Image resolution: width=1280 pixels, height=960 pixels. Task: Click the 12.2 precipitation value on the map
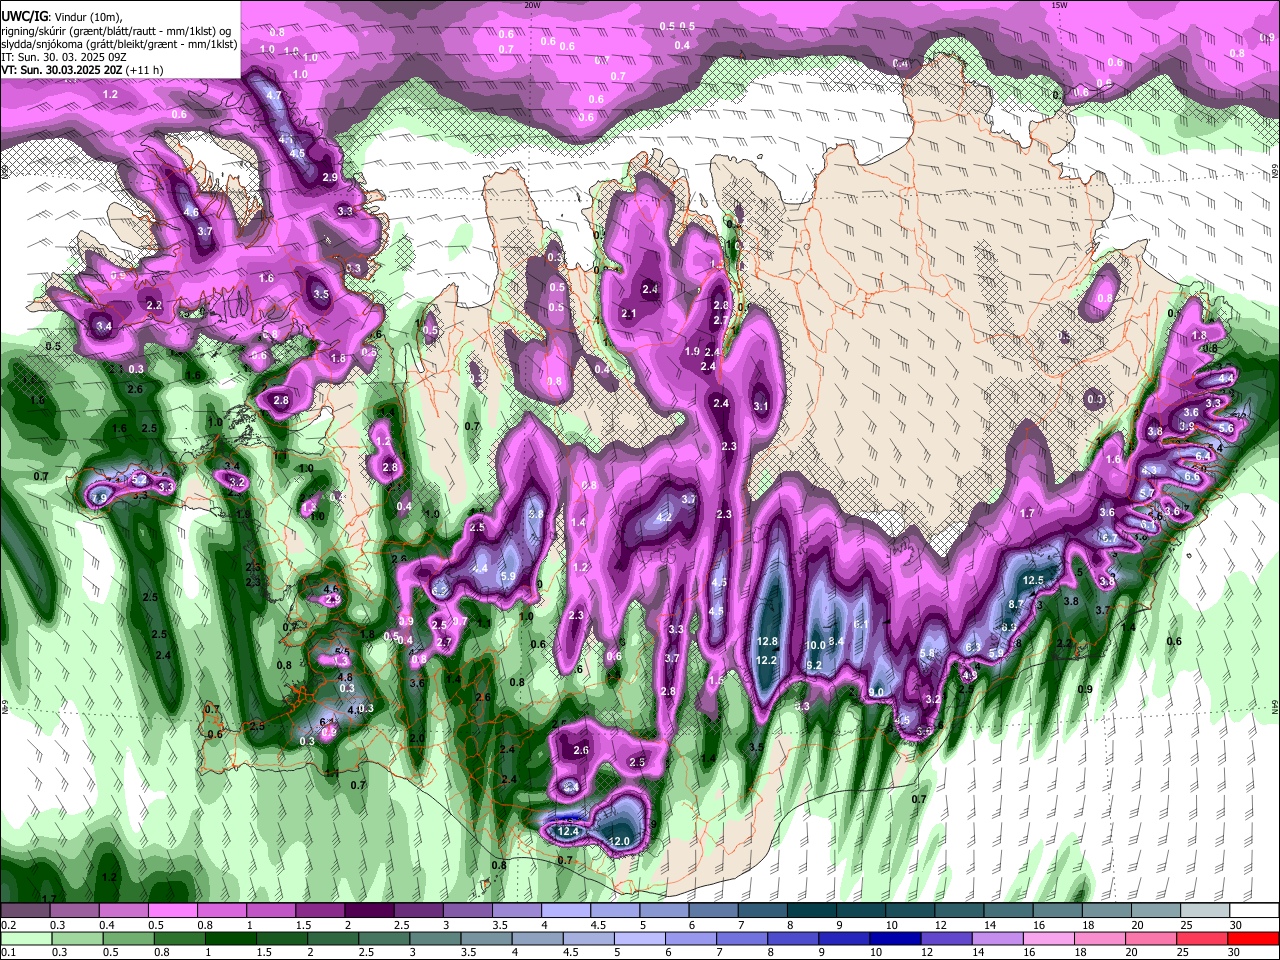[x=767, y=660]
